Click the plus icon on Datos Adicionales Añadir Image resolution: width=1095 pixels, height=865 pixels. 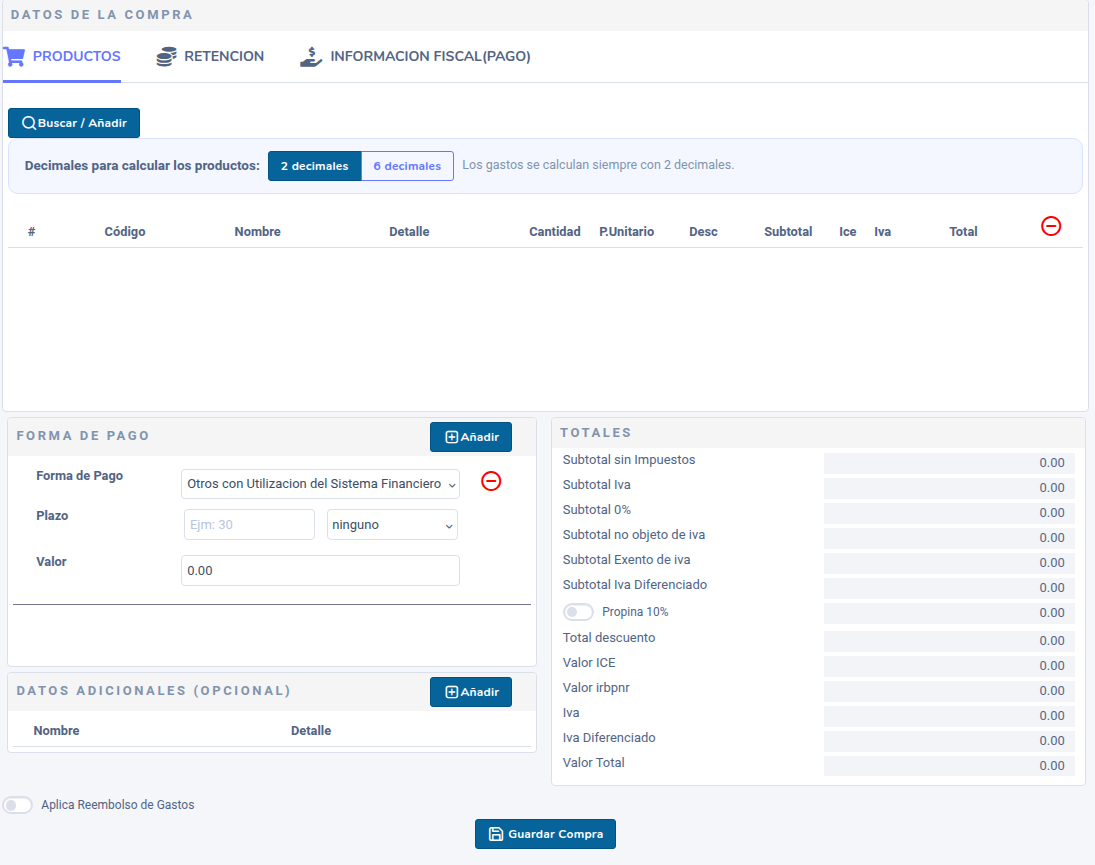point(452,692)
